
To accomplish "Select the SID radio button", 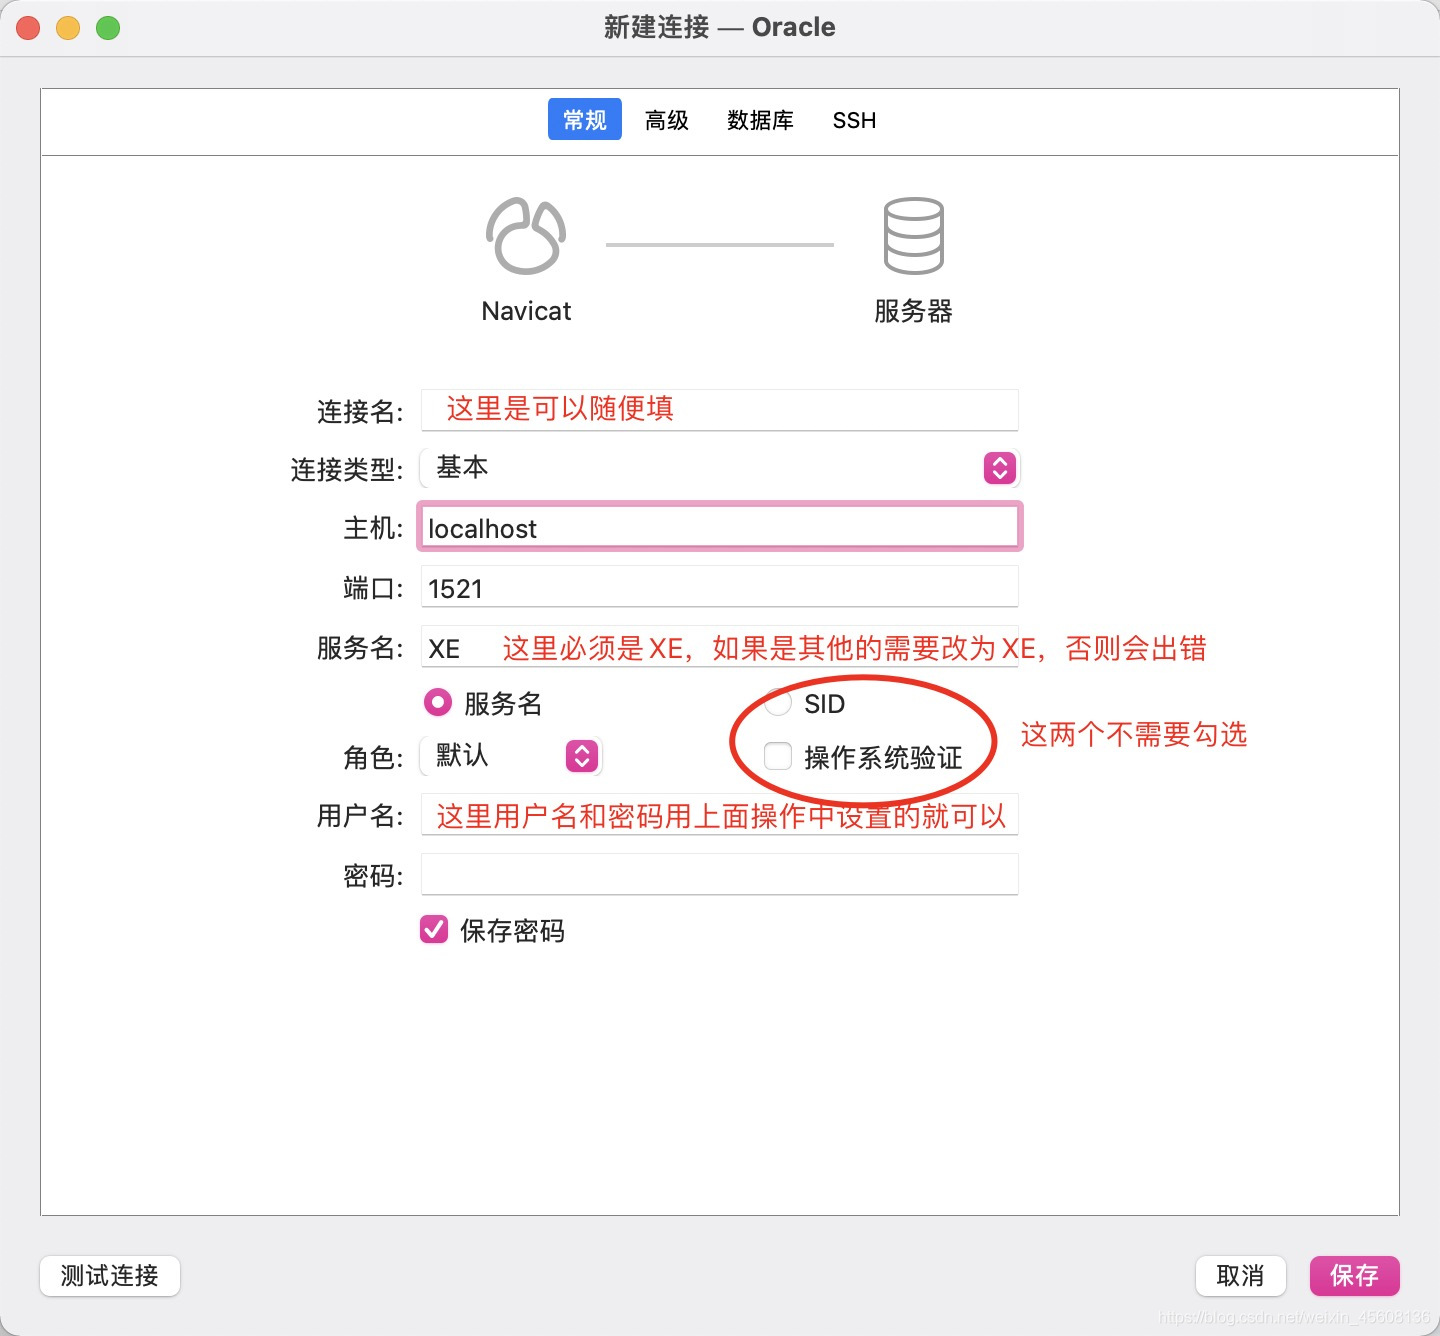I will click(x=778, y=703).
